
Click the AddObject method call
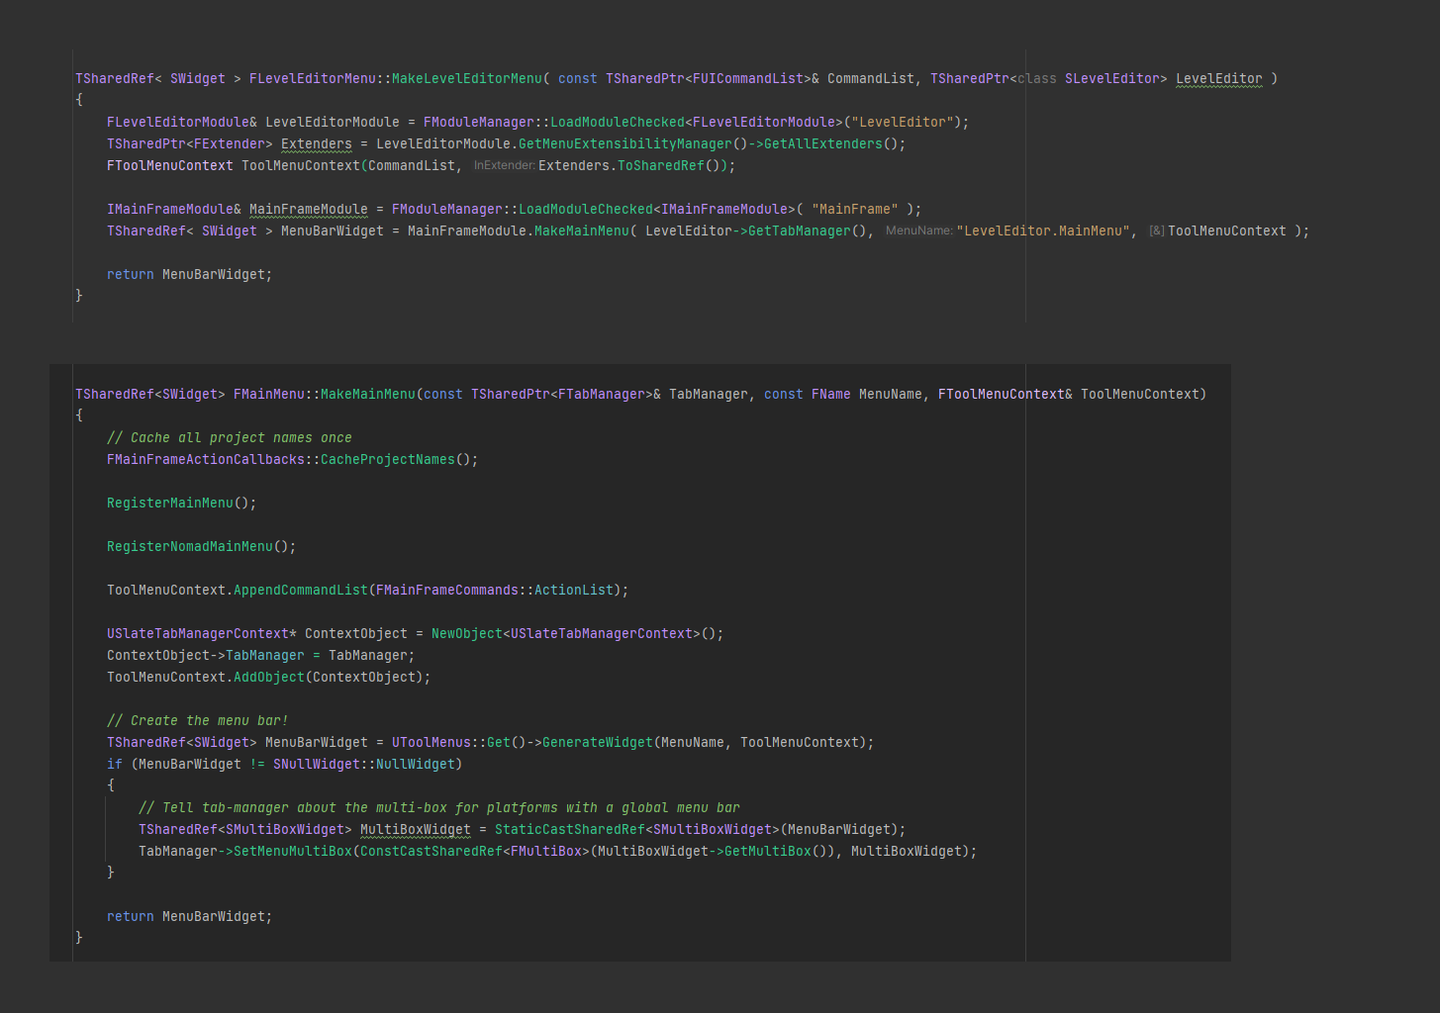click(x=269, y=677)
